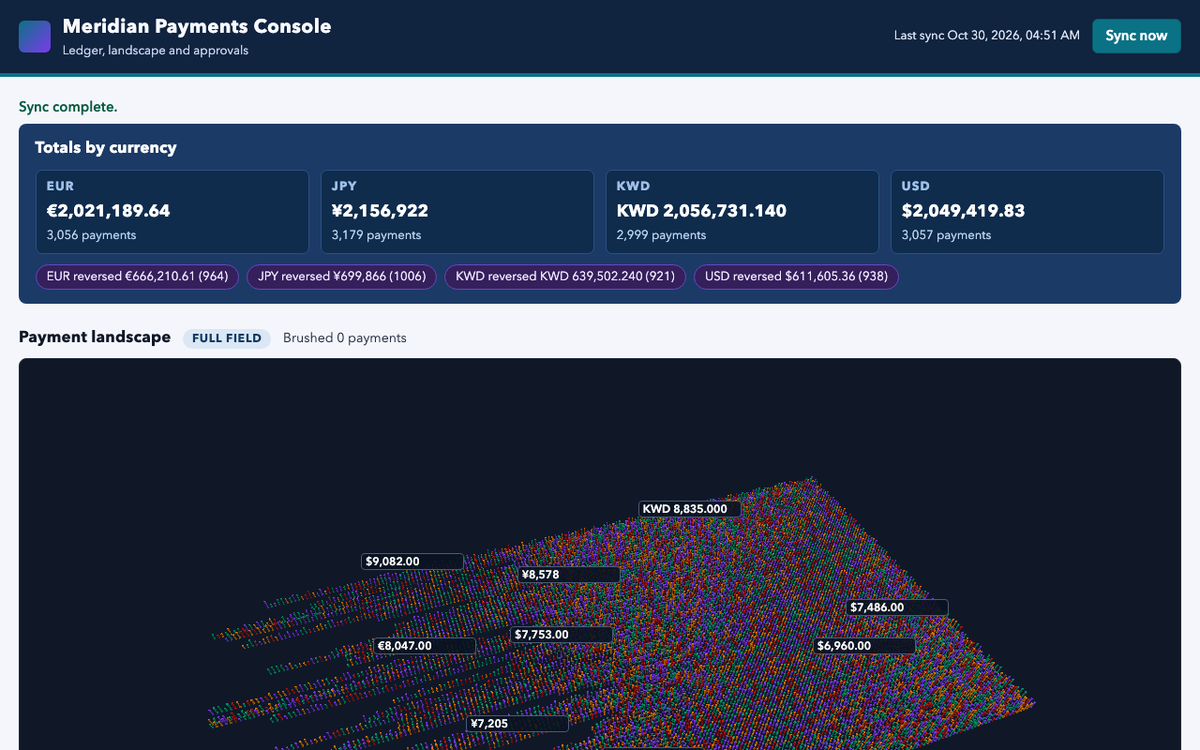Select the Meridian Payments Console title
The height and width of the screenshot is (750, 1200).
(x=197, y=27)
